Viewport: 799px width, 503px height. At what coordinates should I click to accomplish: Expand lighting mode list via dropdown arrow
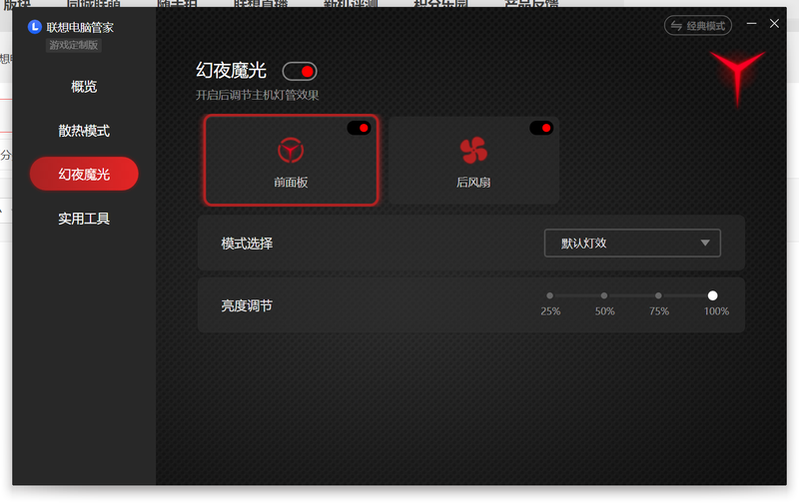click(705, 243)
